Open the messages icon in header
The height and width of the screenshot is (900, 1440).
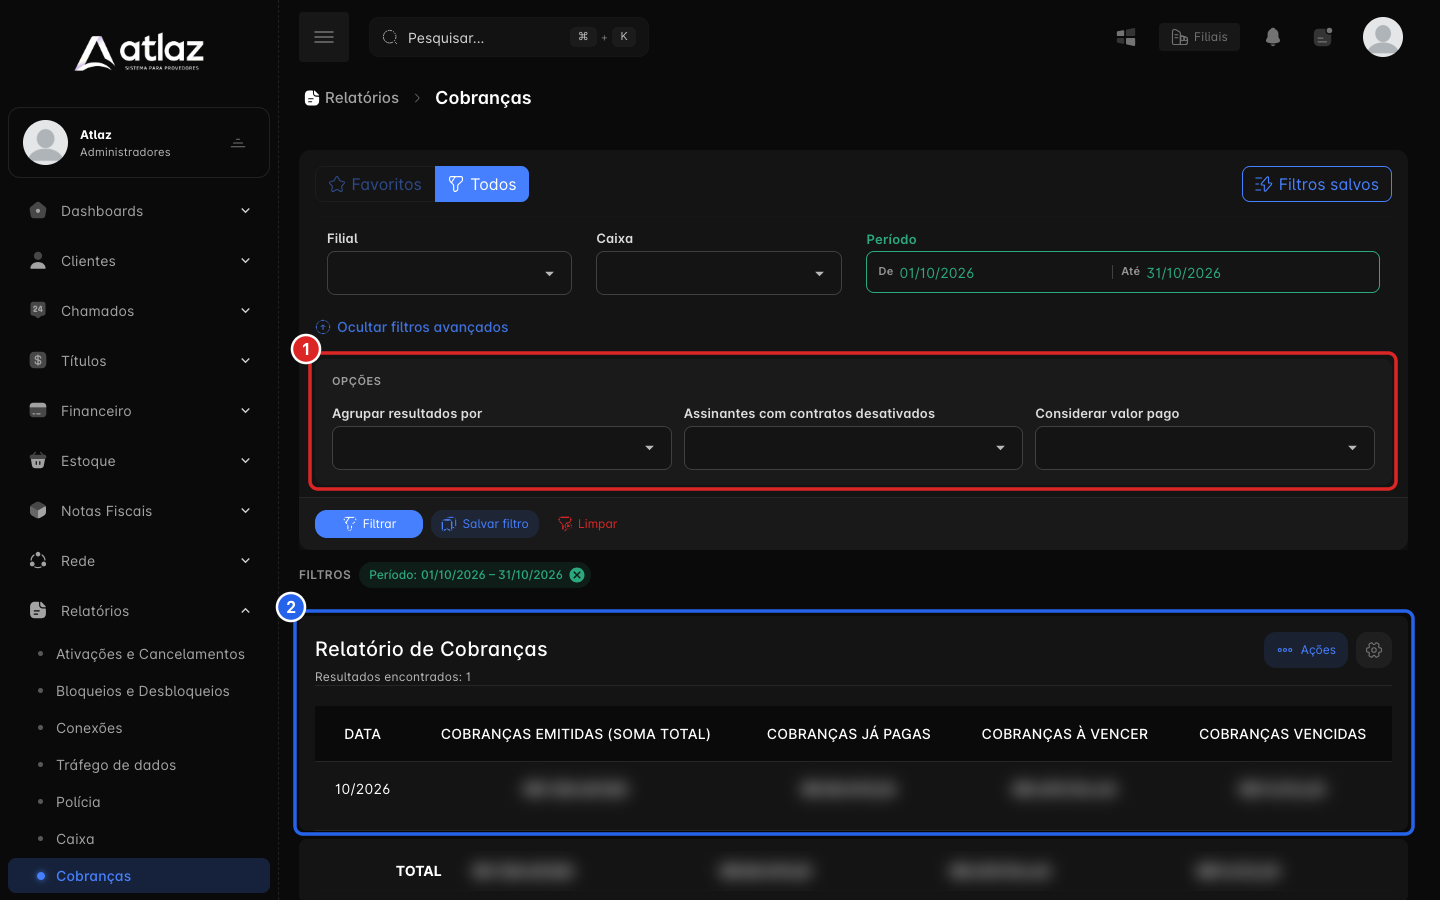pyautogui.click(x=1323, y=37)
